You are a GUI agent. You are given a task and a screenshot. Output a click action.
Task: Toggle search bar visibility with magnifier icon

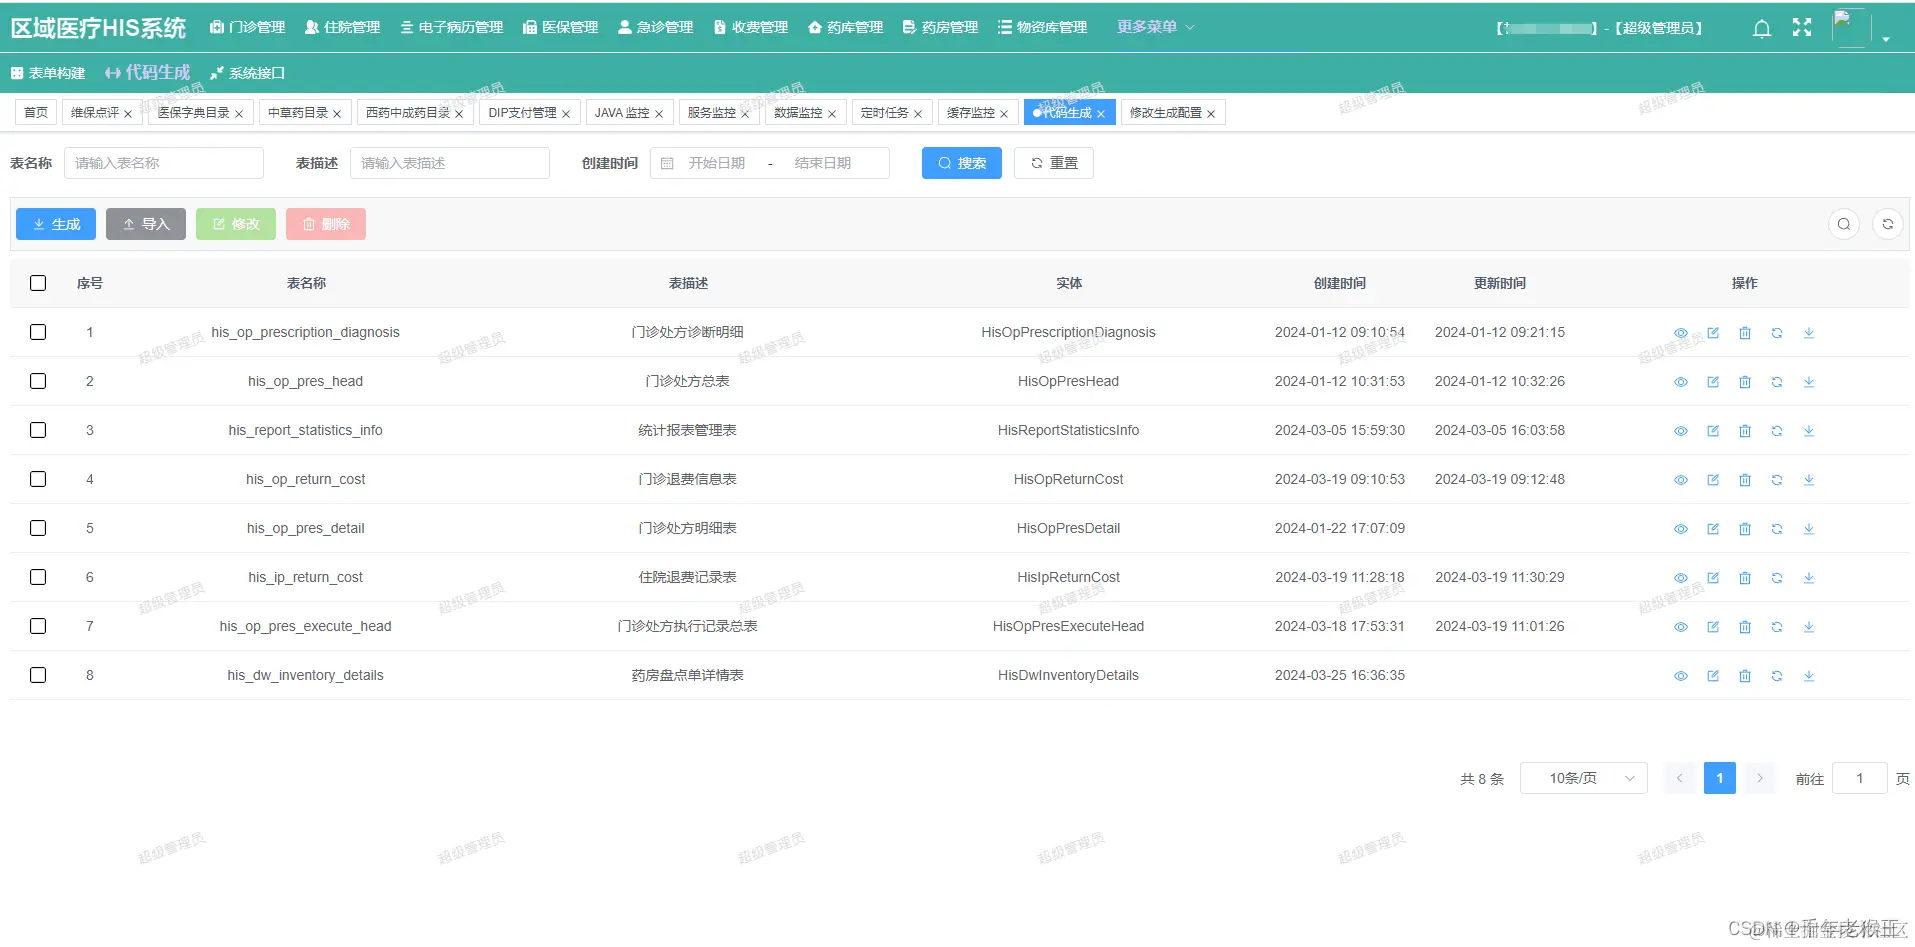coord(1843,223)
